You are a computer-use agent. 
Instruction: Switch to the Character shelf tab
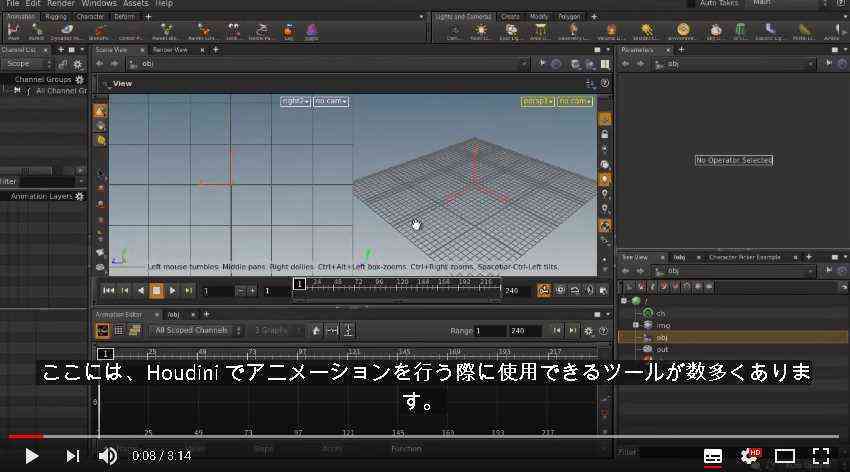90,17
